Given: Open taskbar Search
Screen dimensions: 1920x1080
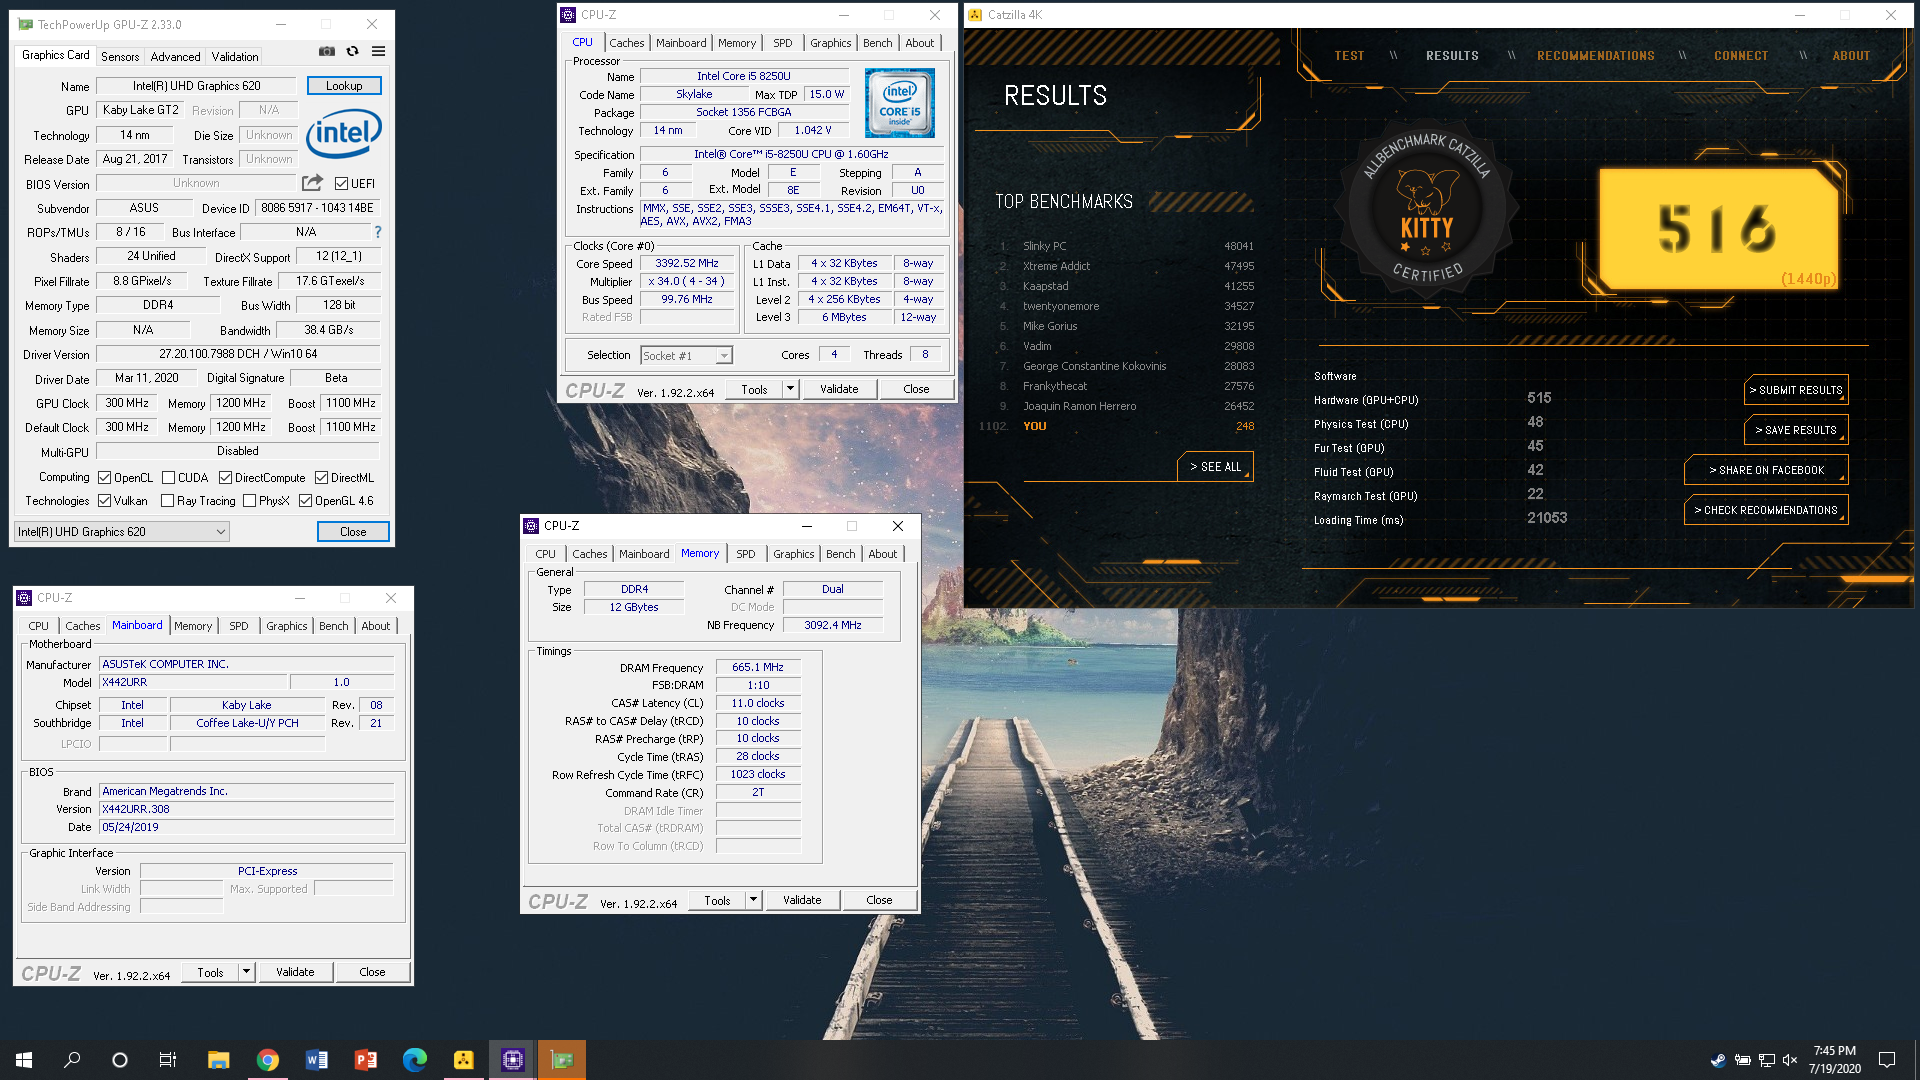Looking at the screenshot, I should pos(72,1060).
